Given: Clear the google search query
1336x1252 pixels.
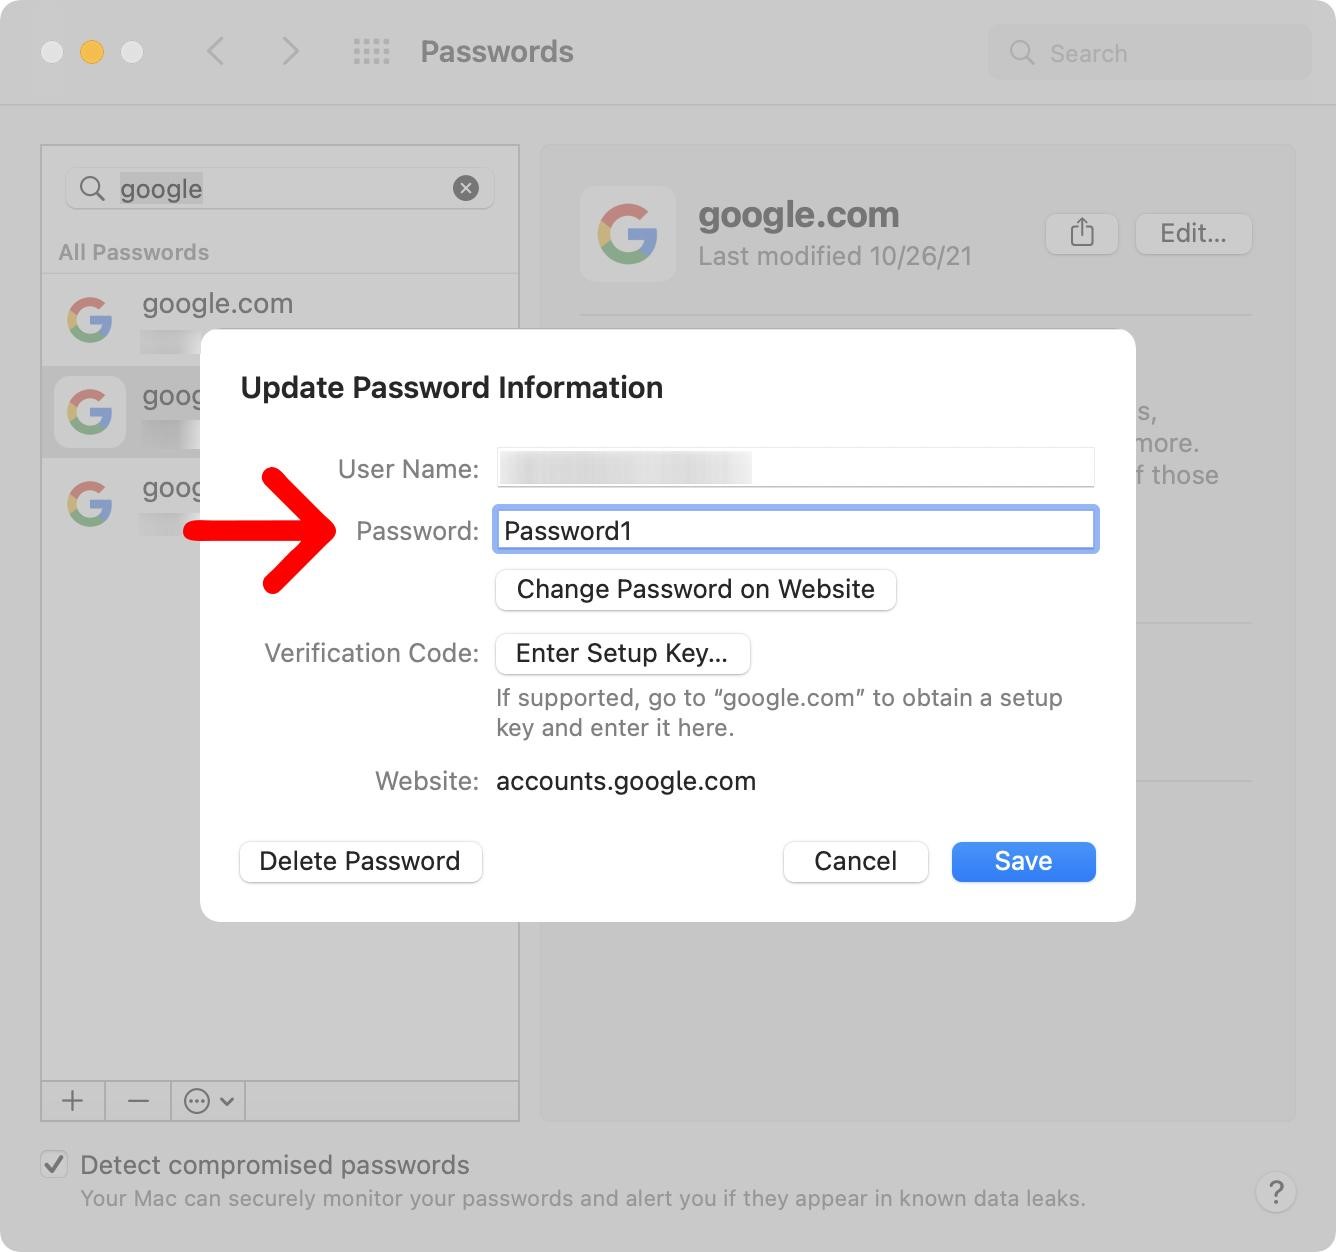Looking at the screenshot, I should tap(465, 187).
